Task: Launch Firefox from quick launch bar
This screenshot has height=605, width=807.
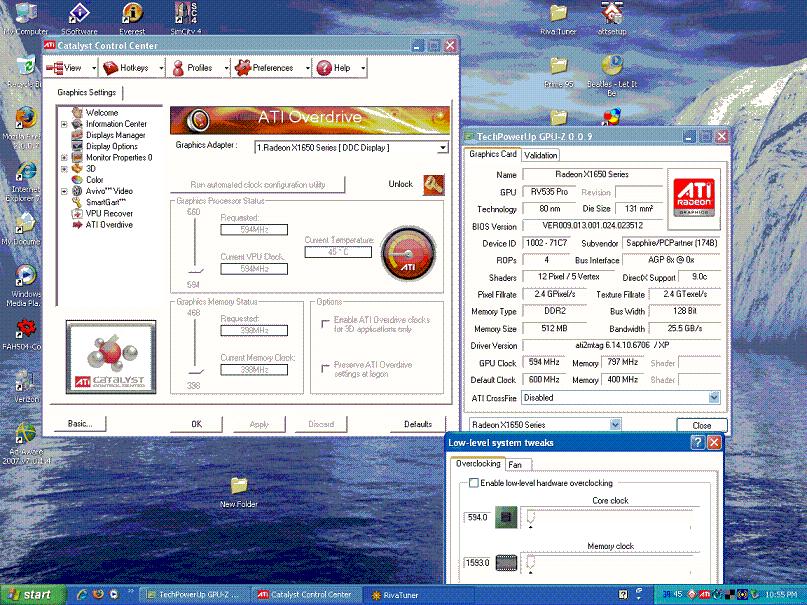Action: [x=98, y=594]
